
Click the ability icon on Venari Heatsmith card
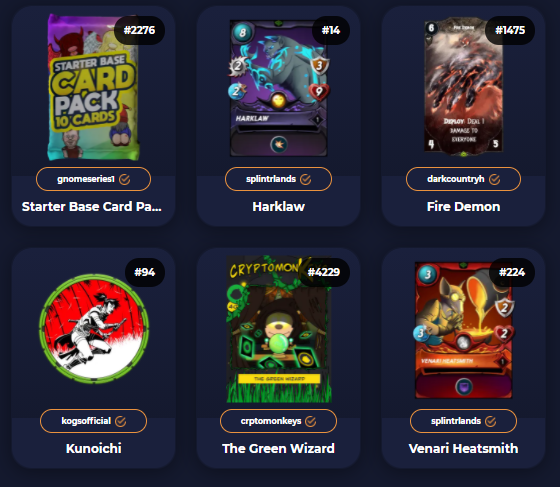pos(464,386)
